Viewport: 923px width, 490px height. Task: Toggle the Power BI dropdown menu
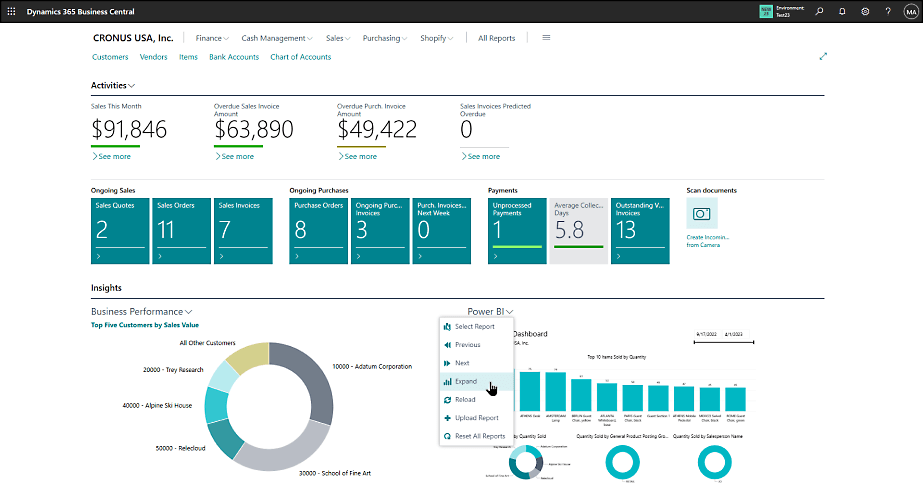point(490,312)
